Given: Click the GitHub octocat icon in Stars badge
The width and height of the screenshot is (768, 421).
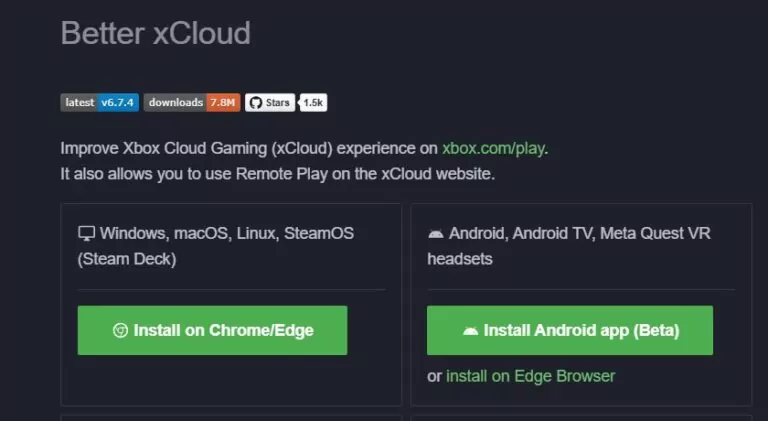Looking at the screenshot, I should pyautogui.click(x=256, y=103).
